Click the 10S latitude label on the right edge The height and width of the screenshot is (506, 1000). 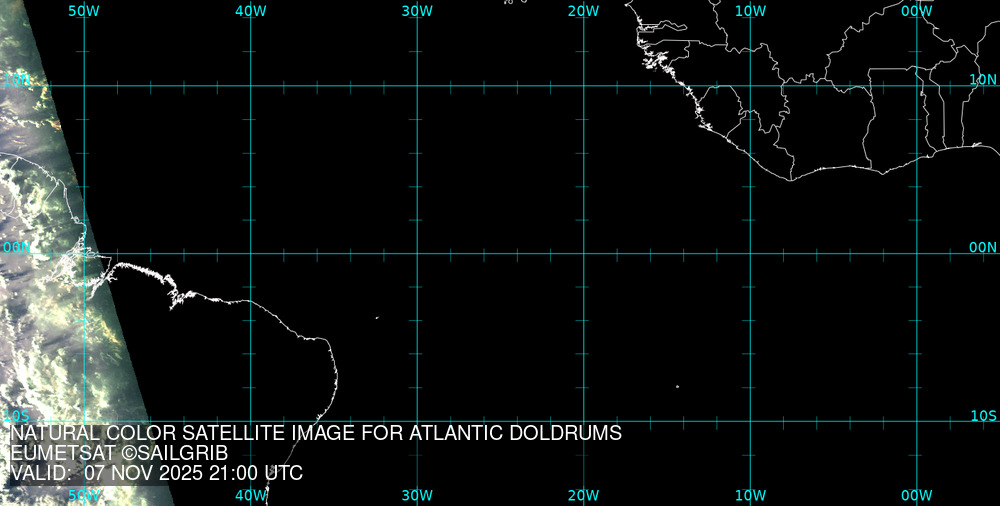983,415
